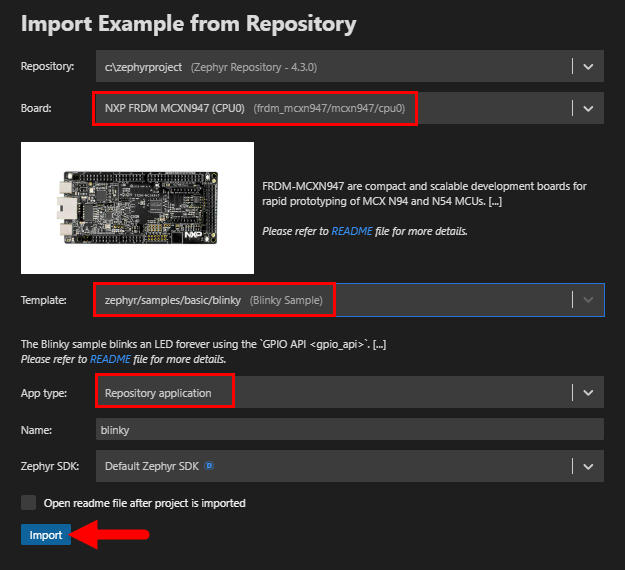Click the FRDM-MCXN947 board image

pyautogui.click(x=138, y=208)
